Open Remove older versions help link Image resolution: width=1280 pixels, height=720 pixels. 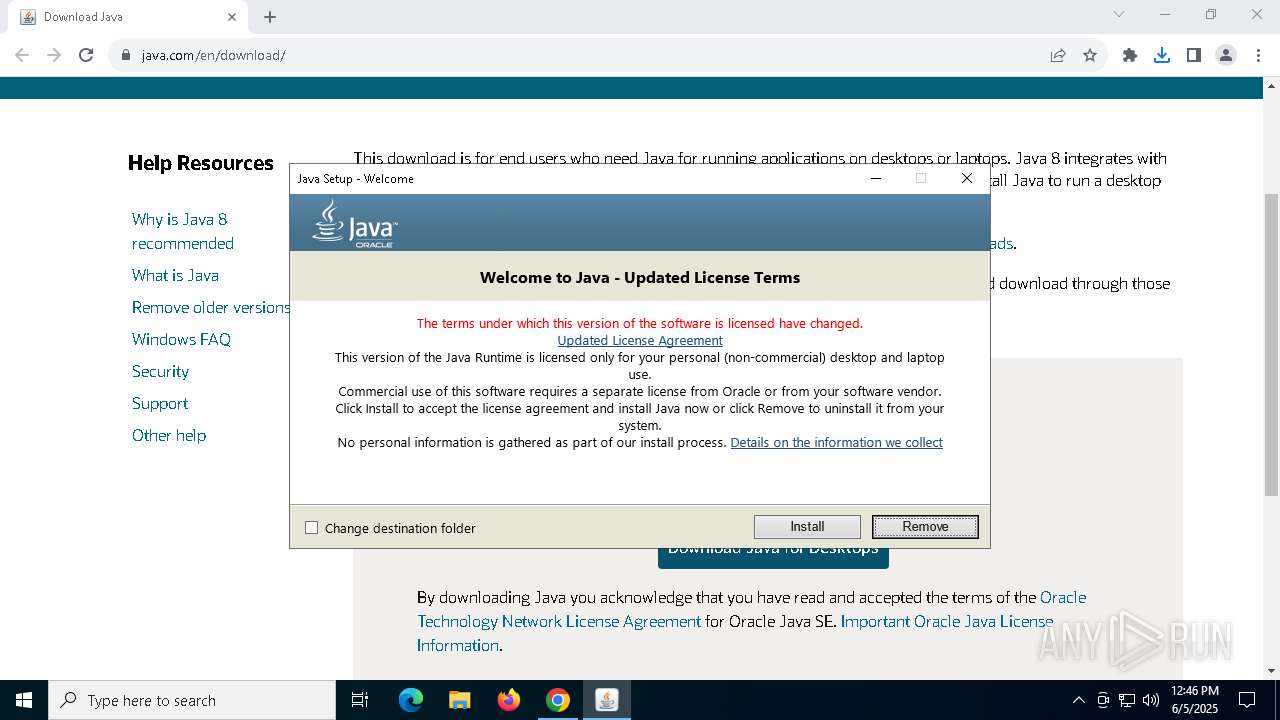(211, 307)
